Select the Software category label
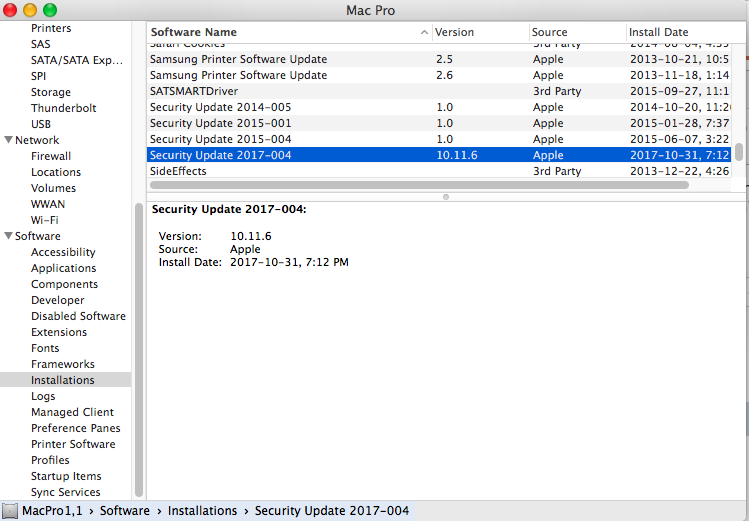This screenshot has width=749, height=521. [38, 236]
